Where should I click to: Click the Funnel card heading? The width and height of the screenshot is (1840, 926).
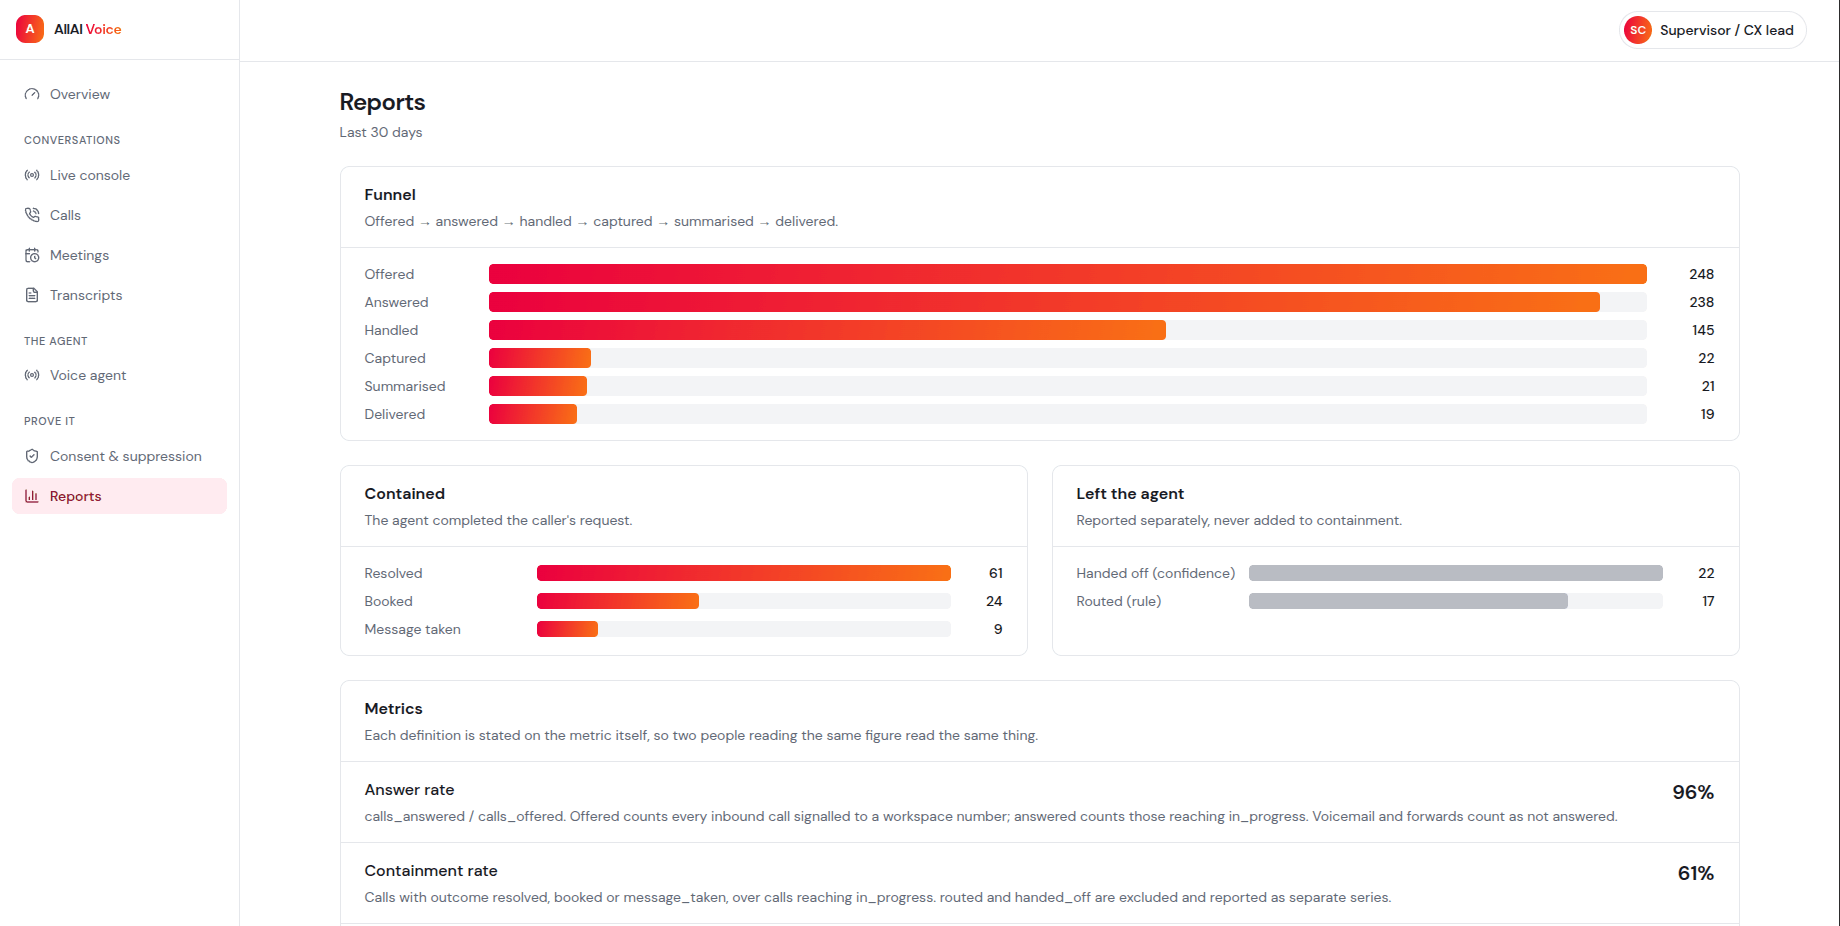coord(390,194)
